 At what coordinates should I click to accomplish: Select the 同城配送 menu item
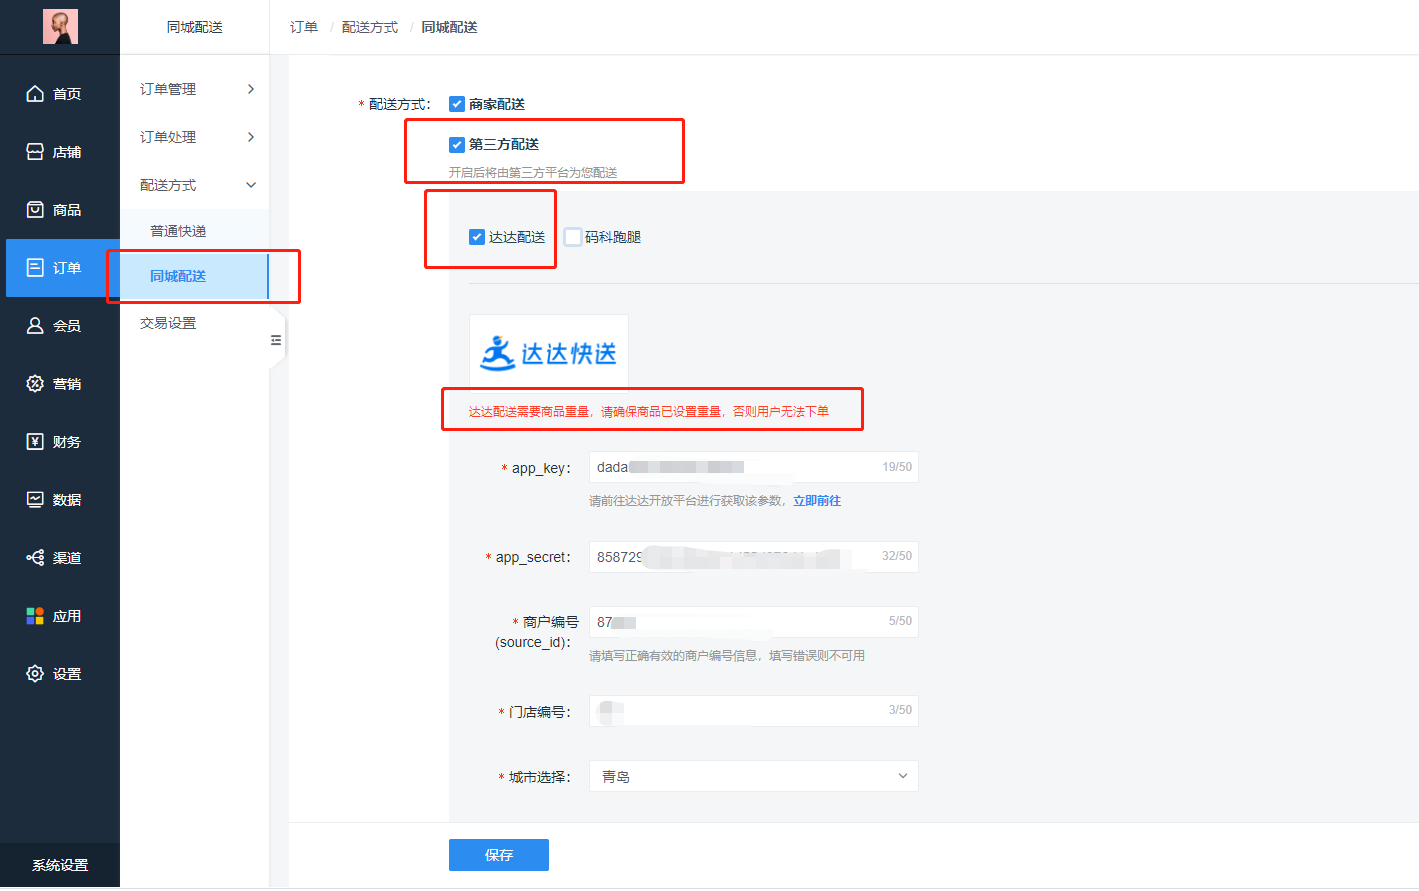click(x=195, y=276)
